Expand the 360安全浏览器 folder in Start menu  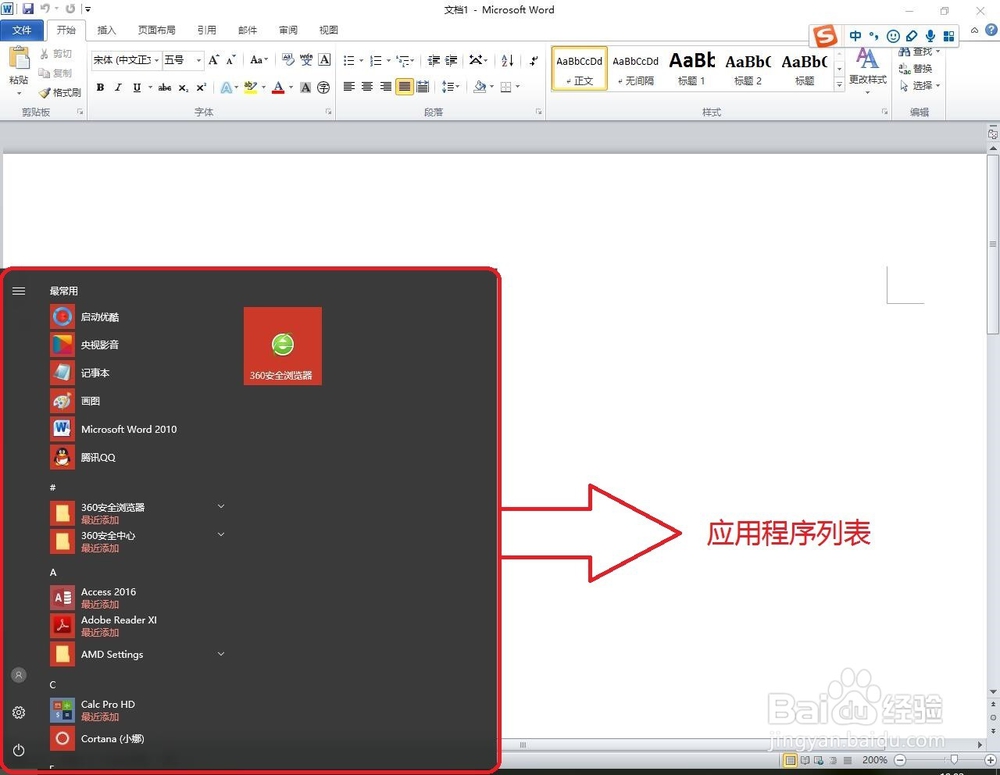point(221,506)
